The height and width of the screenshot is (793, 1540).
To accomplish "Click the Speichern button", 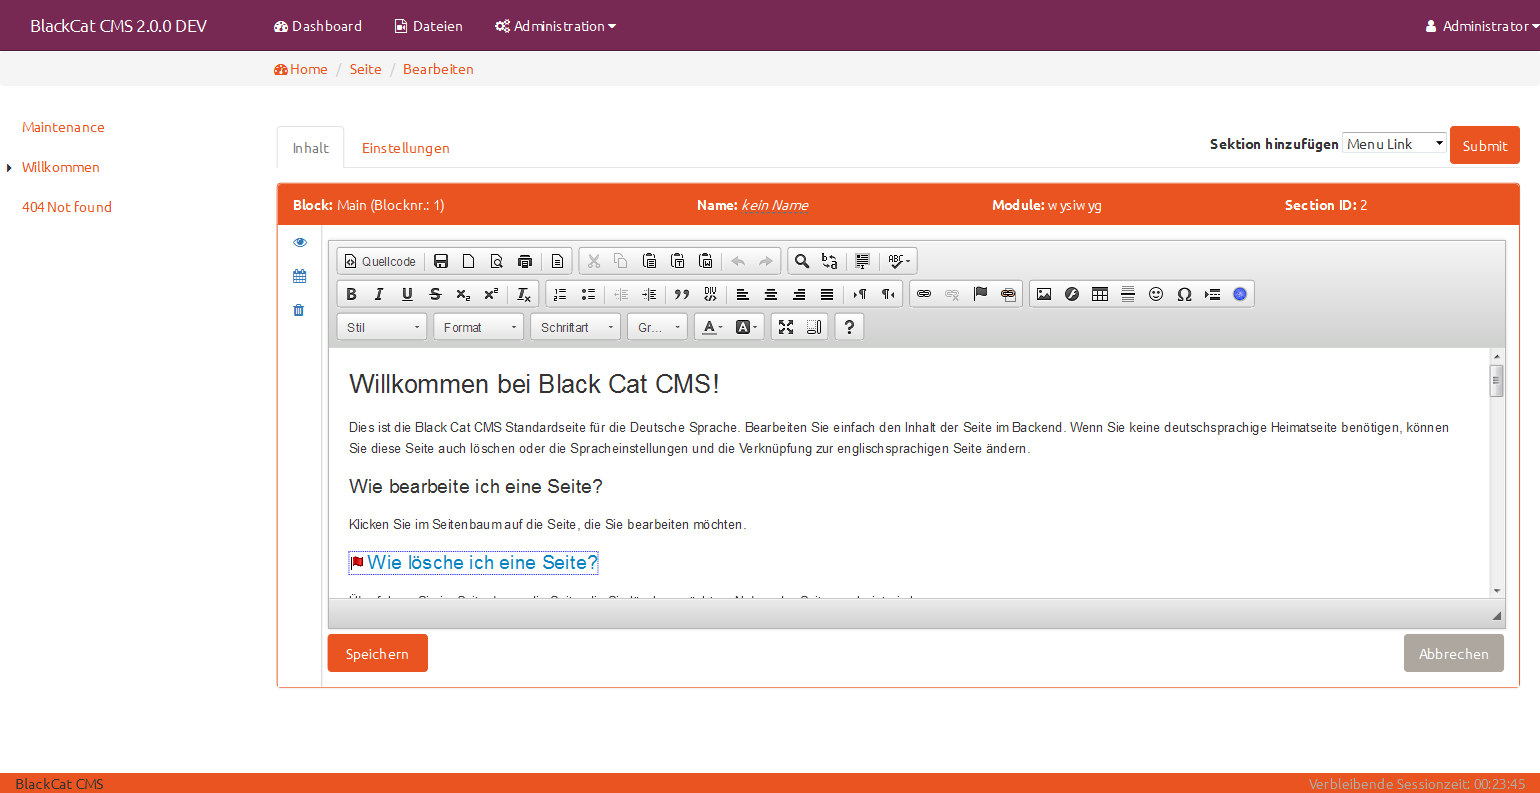I will 377,653.
